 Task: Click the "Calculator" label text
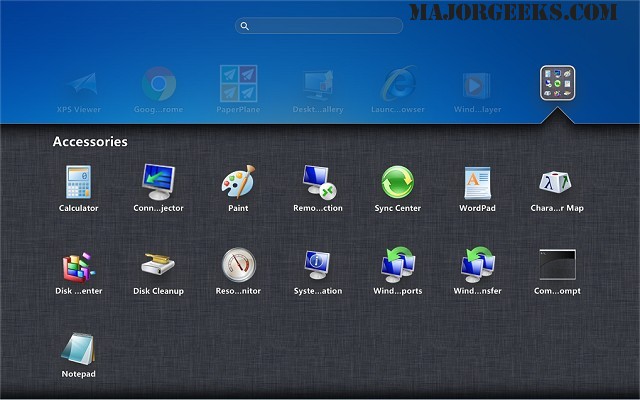click(78, 208)
